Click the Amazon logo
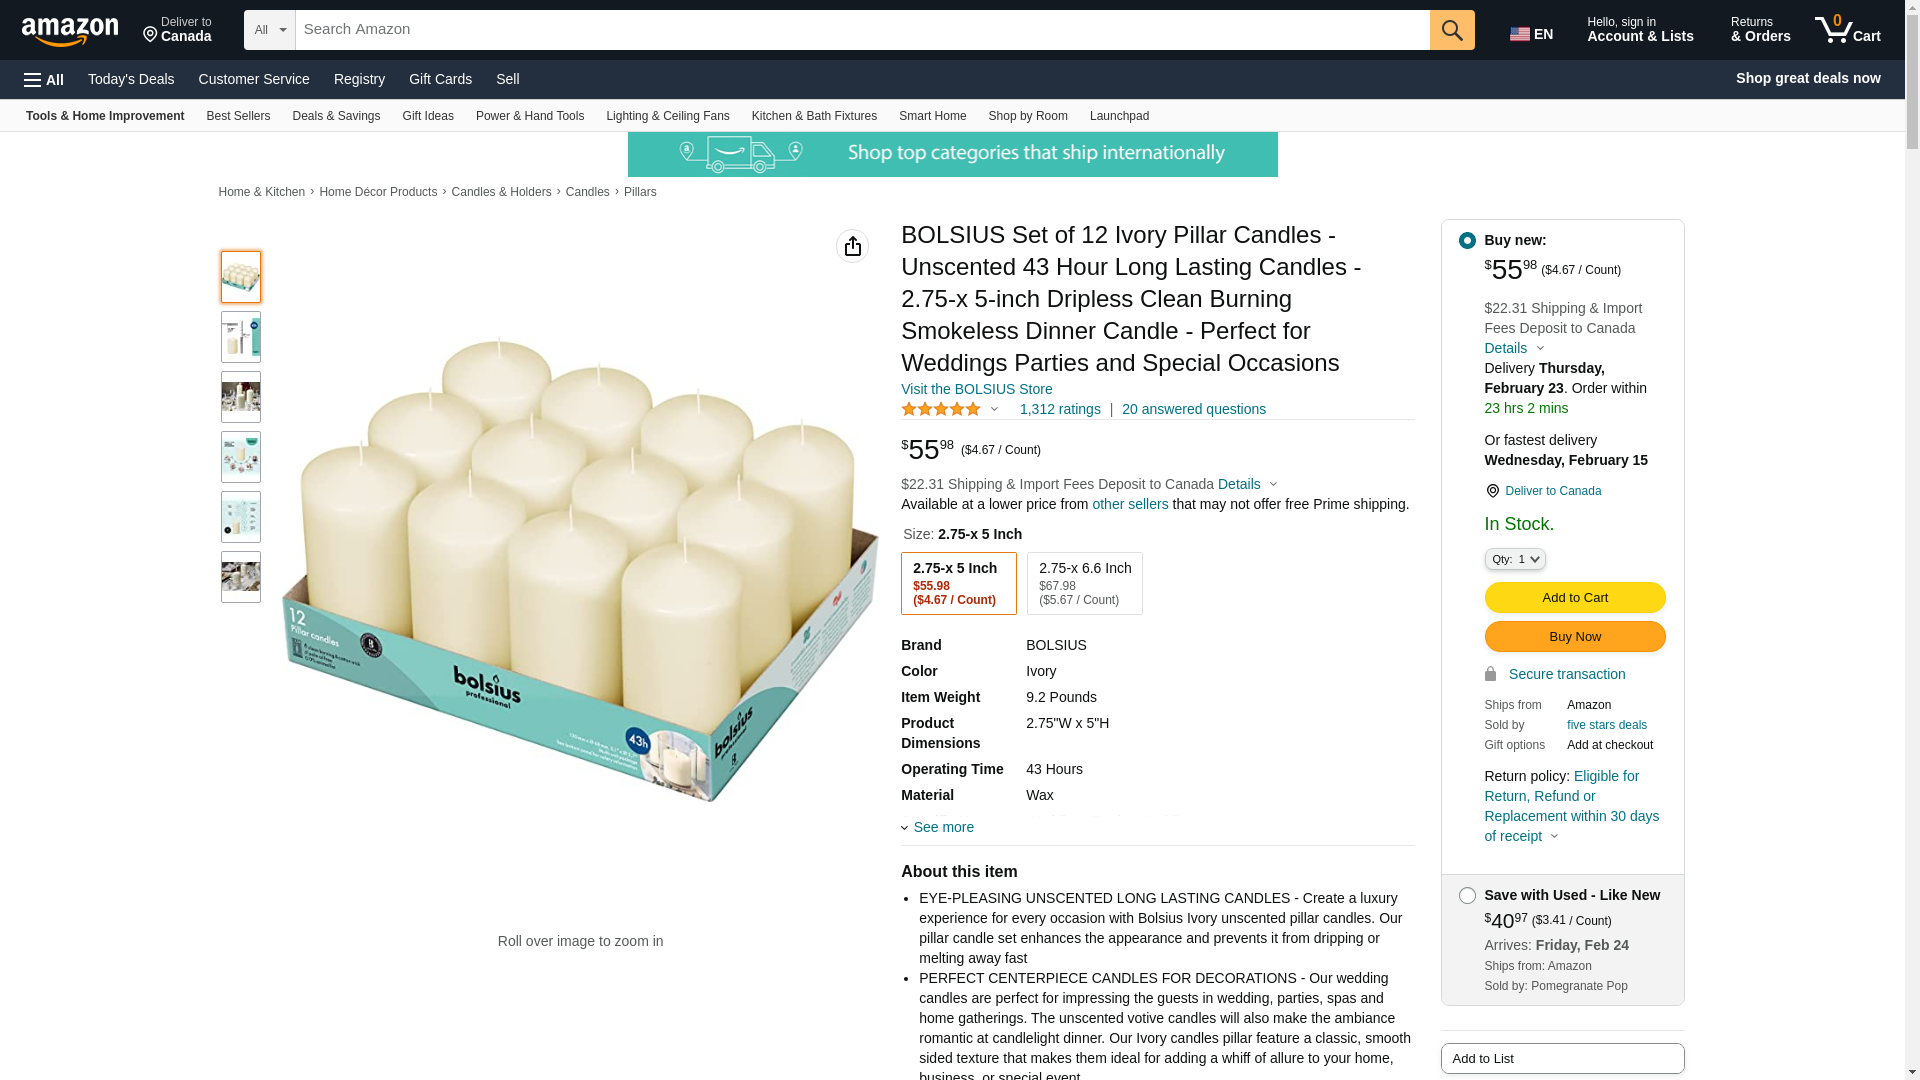Image resolution: width=1920 pixels, height=1080 pixels. (x=70, y=31)
